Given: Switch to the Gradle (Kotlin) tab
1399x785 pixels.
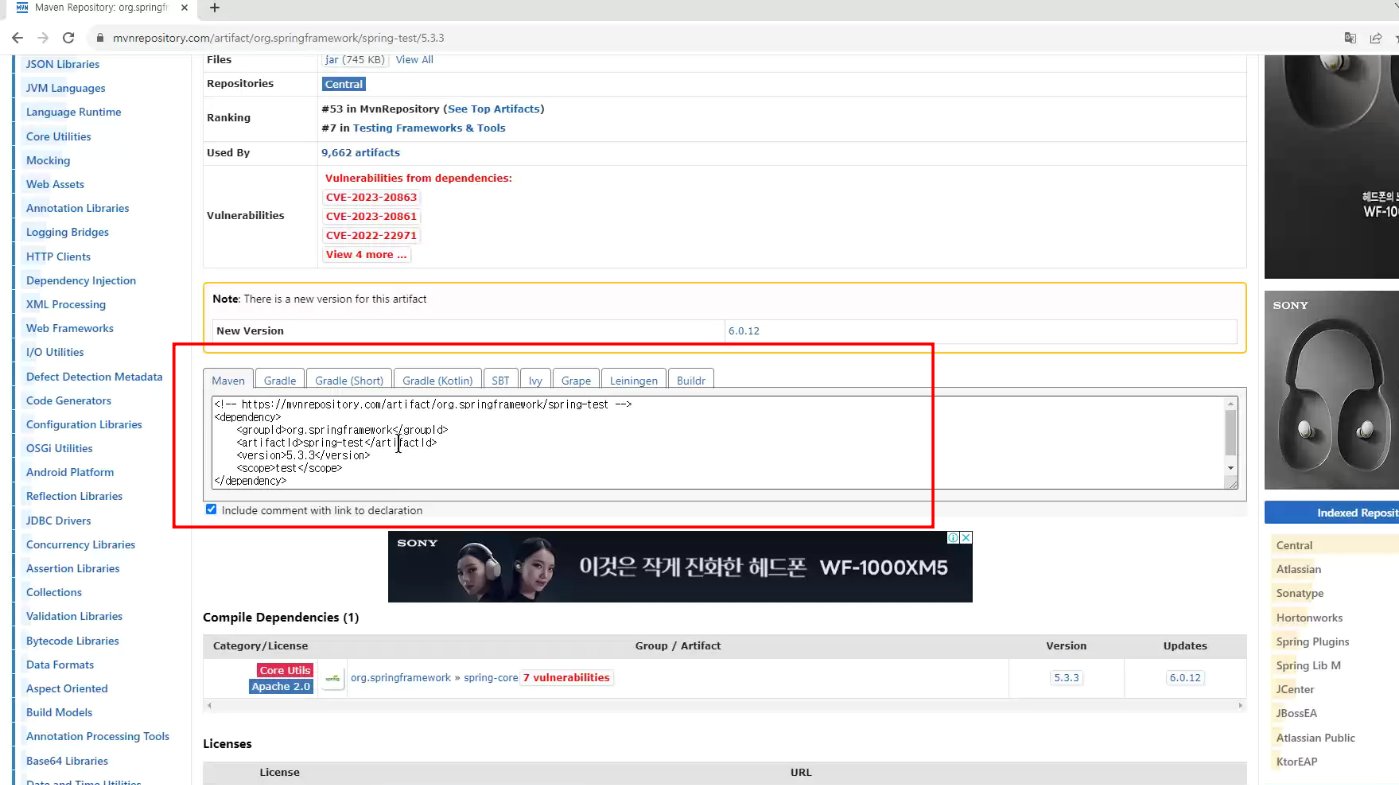Looking at the screenshot, I should pos(438,380).
